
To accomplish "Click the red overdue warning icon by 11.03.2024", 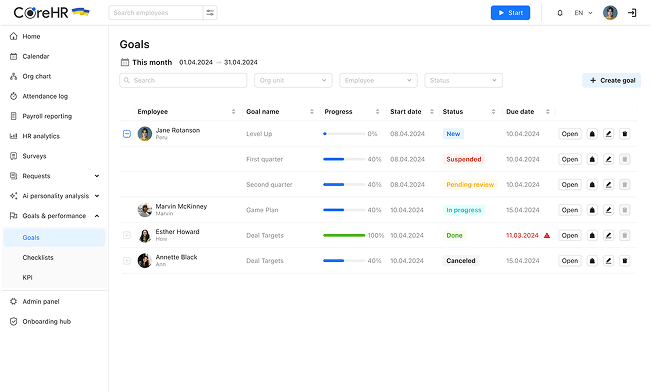I will pyautogui.click(x=547, y=235).
